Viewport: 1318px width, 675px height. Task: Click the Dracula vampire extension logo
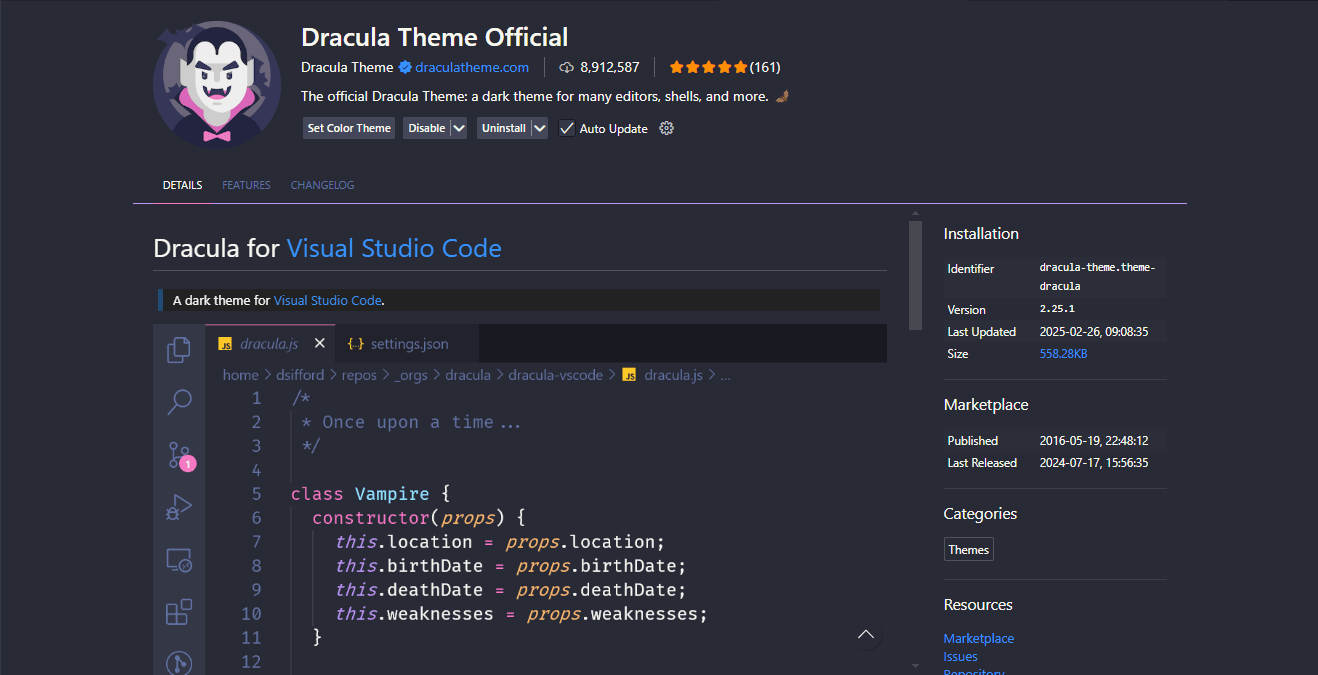[x=217, y=83]
